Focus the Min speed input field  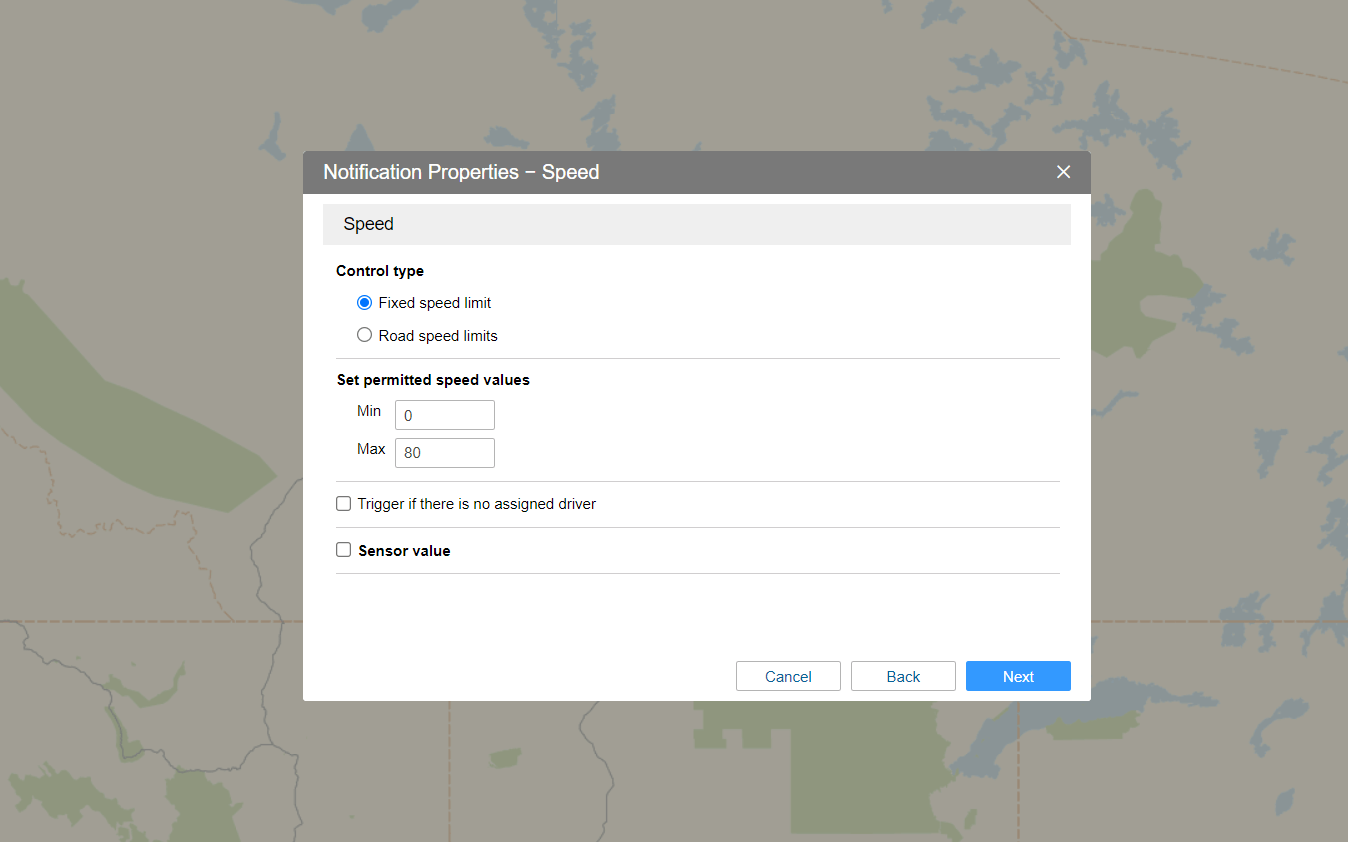click(444, 415)
